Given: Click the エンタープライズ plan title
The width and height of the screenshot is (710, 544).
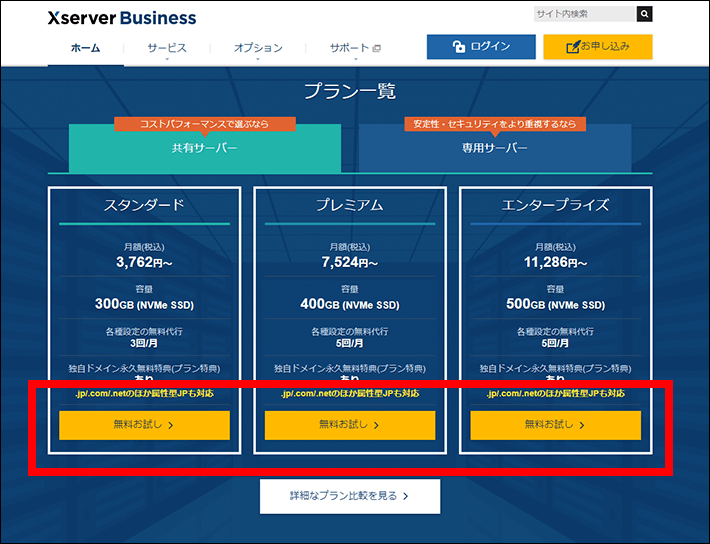Looking at the screenshot, I should (x=556, y=206).
